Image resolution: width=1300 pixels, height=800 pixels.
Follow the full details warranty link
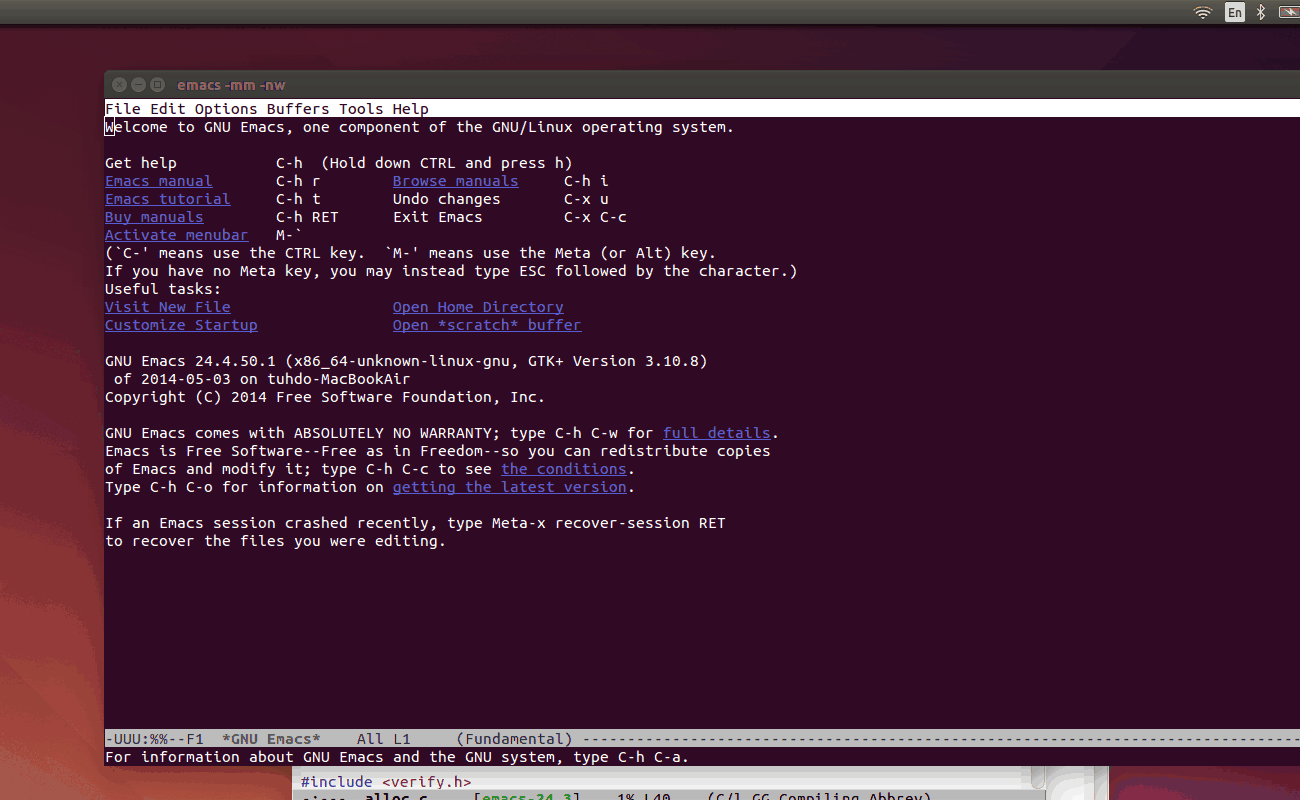(717, 433)
